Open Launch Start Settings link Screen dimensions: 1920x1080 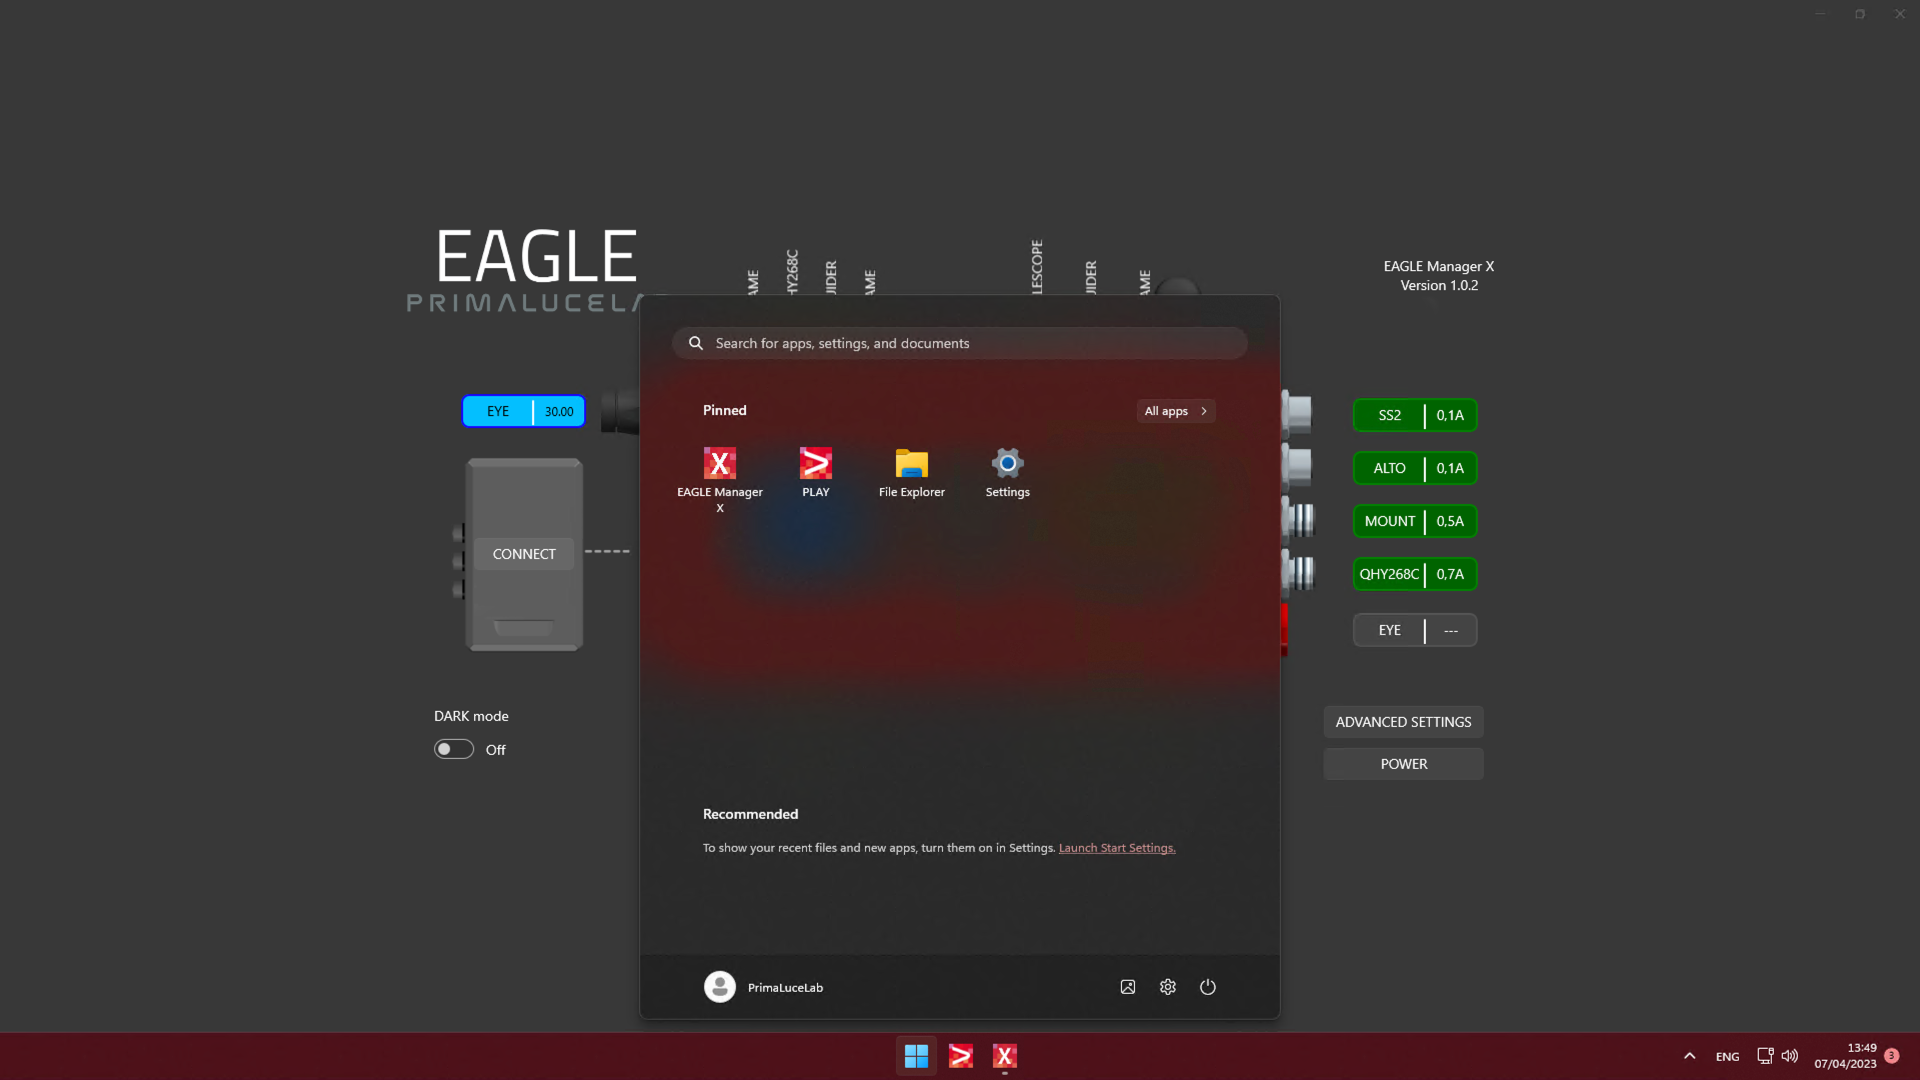click(x=1117, y=847)
